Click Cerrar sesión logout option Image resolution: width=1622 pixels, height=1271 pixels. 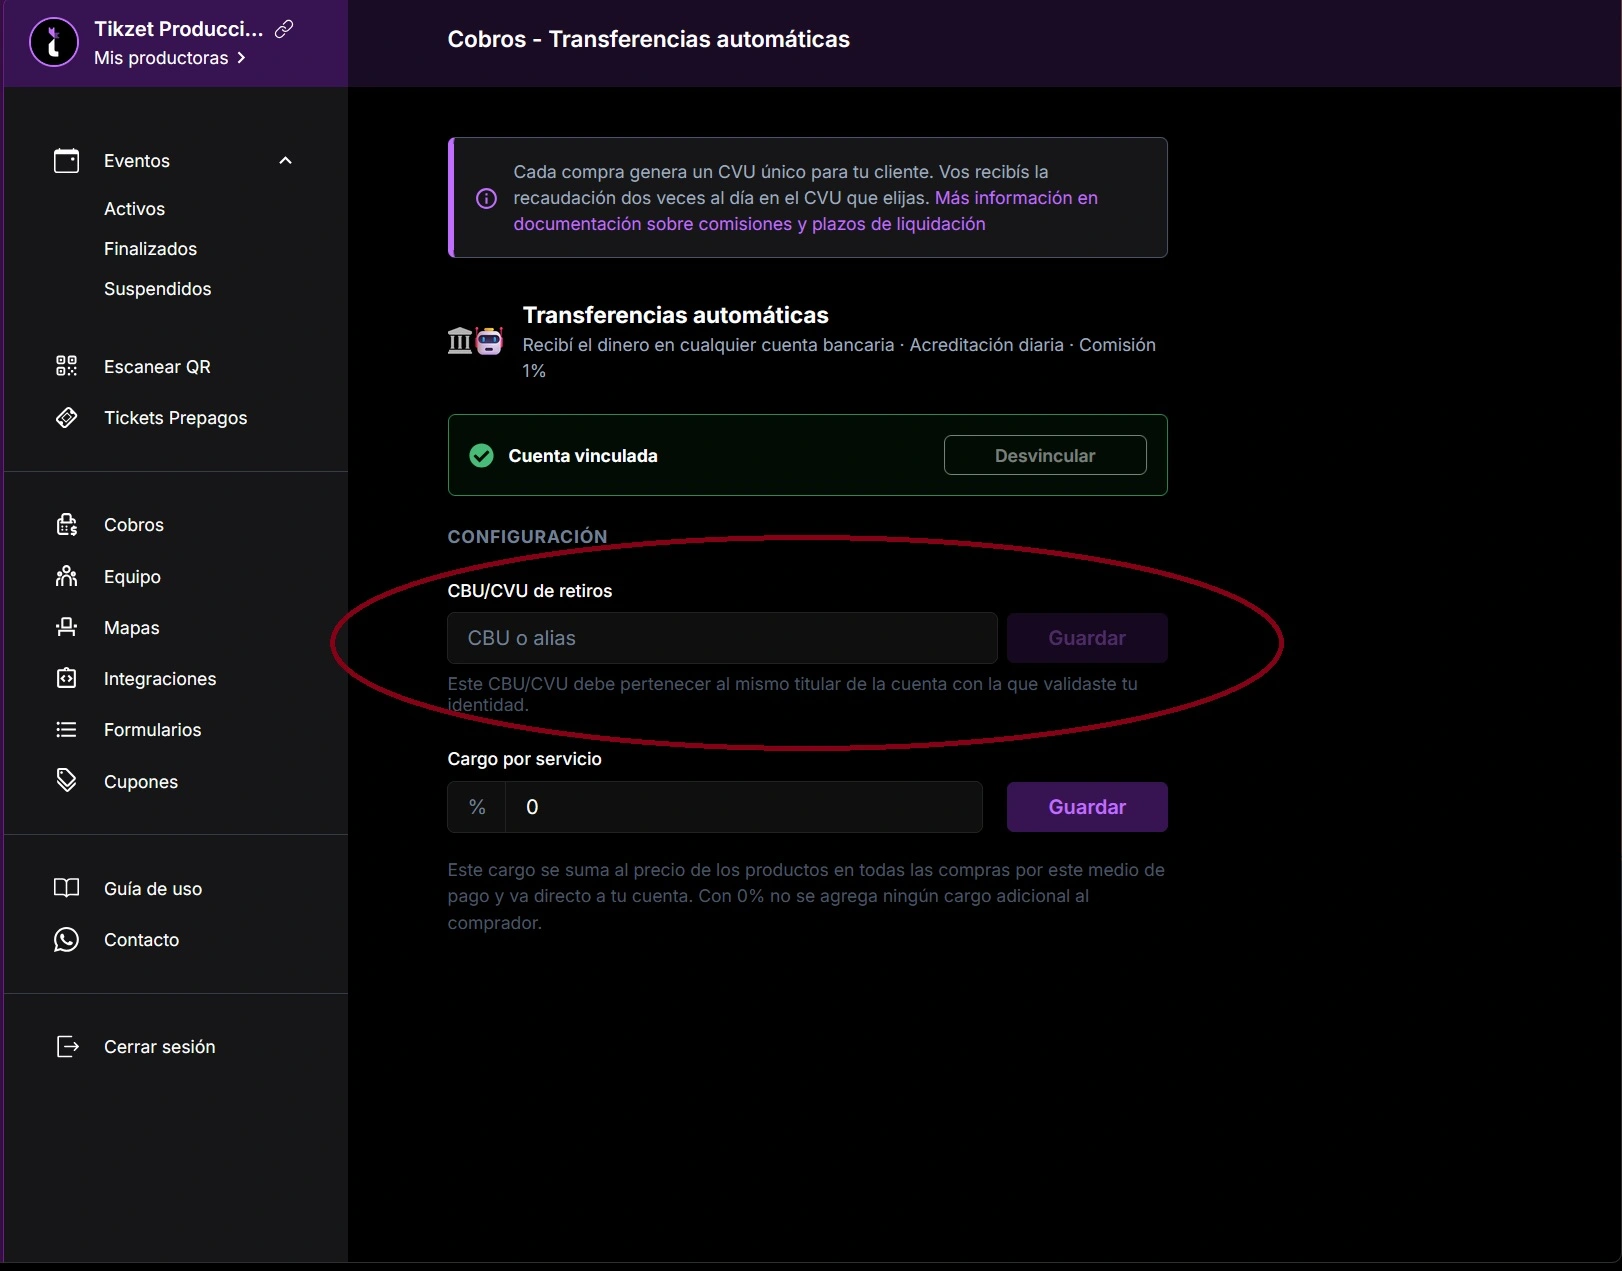coord(160,1046)
